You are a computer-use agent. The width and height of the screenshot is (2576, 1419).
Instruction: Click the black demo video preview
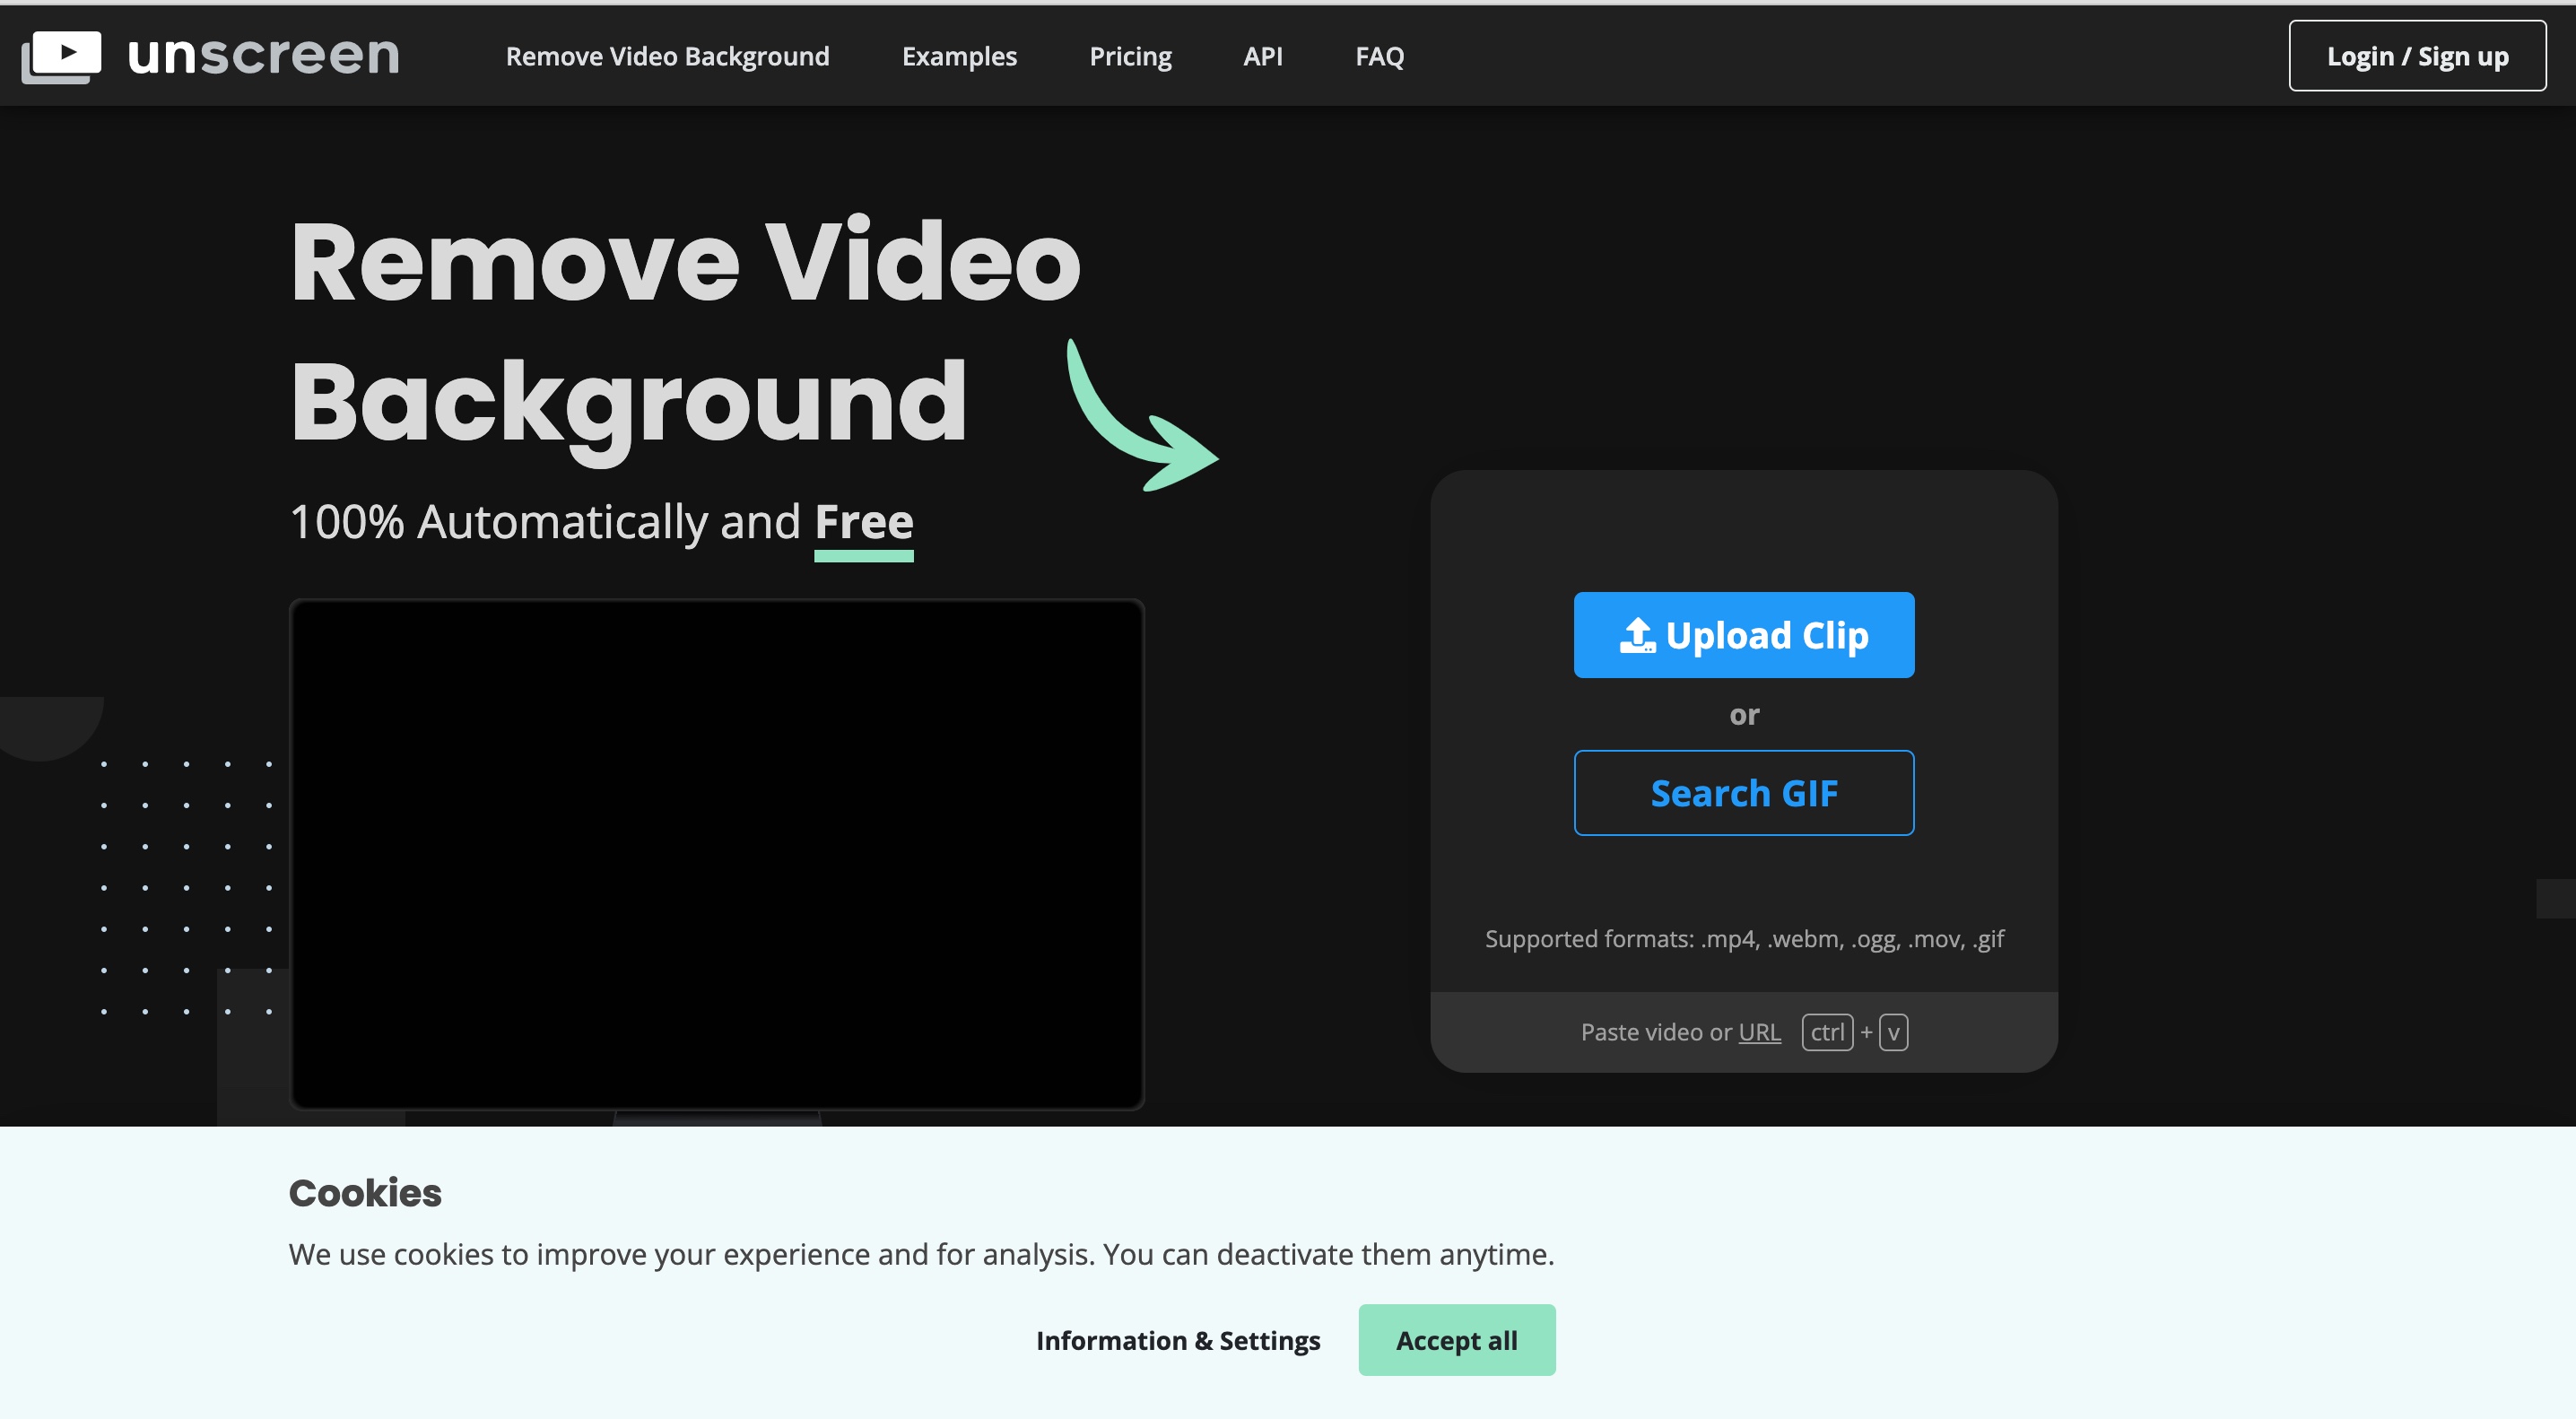pos(716,854)
